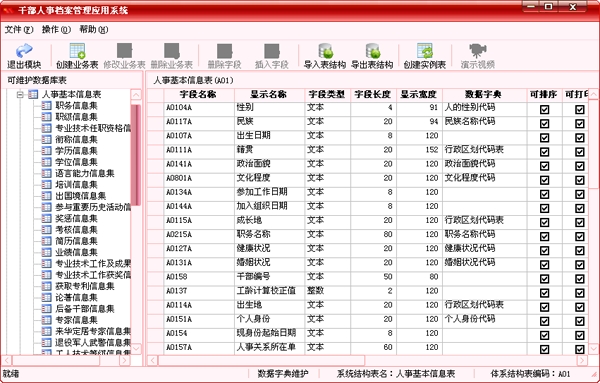600x383 pixels.
Task: Click the 显示名称 column header
Action: pyautogui.click(x=269, y=95)
